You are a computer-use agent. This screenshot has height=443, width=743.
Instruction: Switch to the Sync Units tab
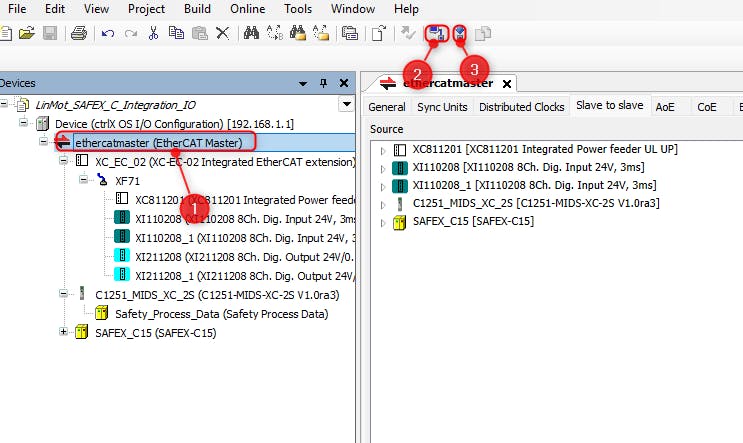[x=442, y=107]
